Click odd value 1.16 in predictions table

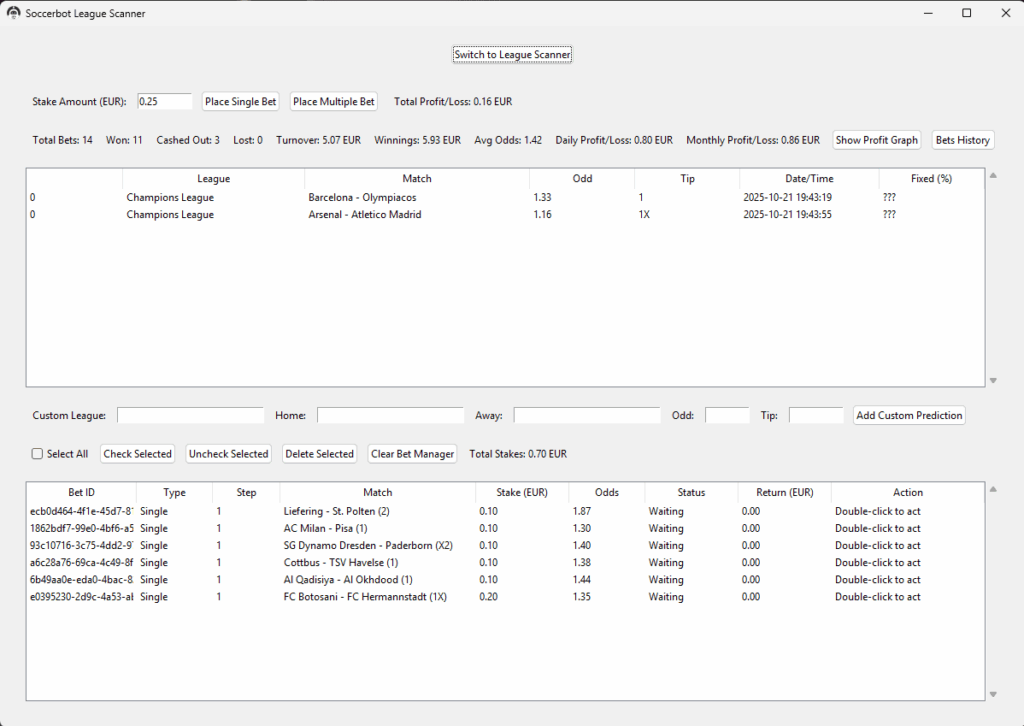(x=542, y=214)
